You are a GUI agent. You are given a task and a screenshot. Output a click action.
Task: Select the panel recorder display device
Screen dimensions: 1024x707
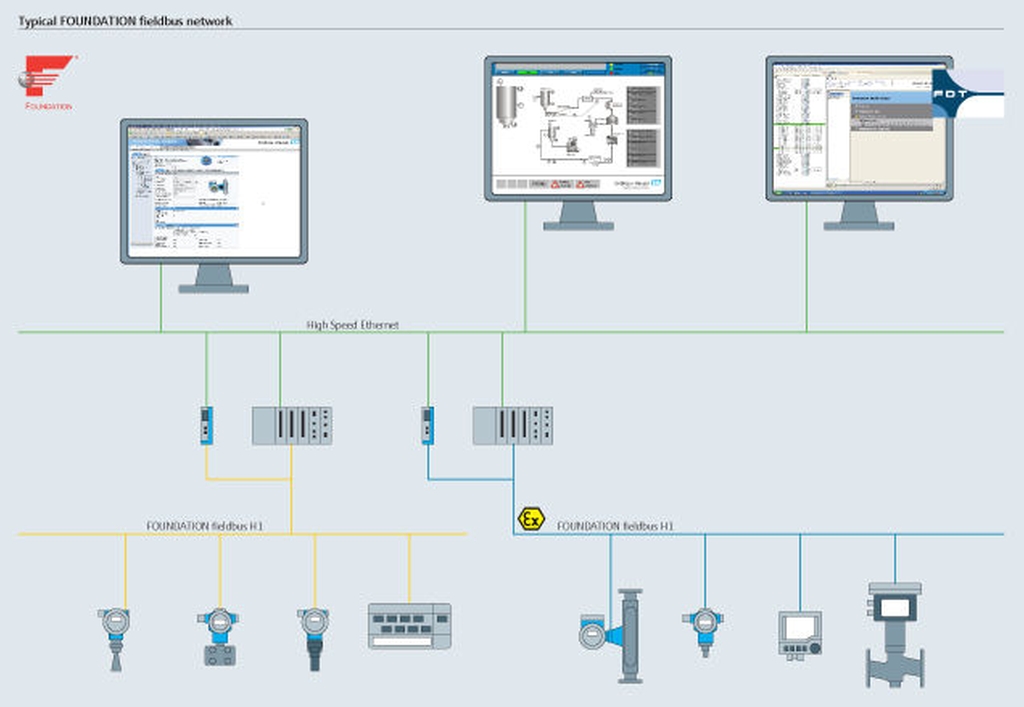pyautogui.click(x=800, y=635)
